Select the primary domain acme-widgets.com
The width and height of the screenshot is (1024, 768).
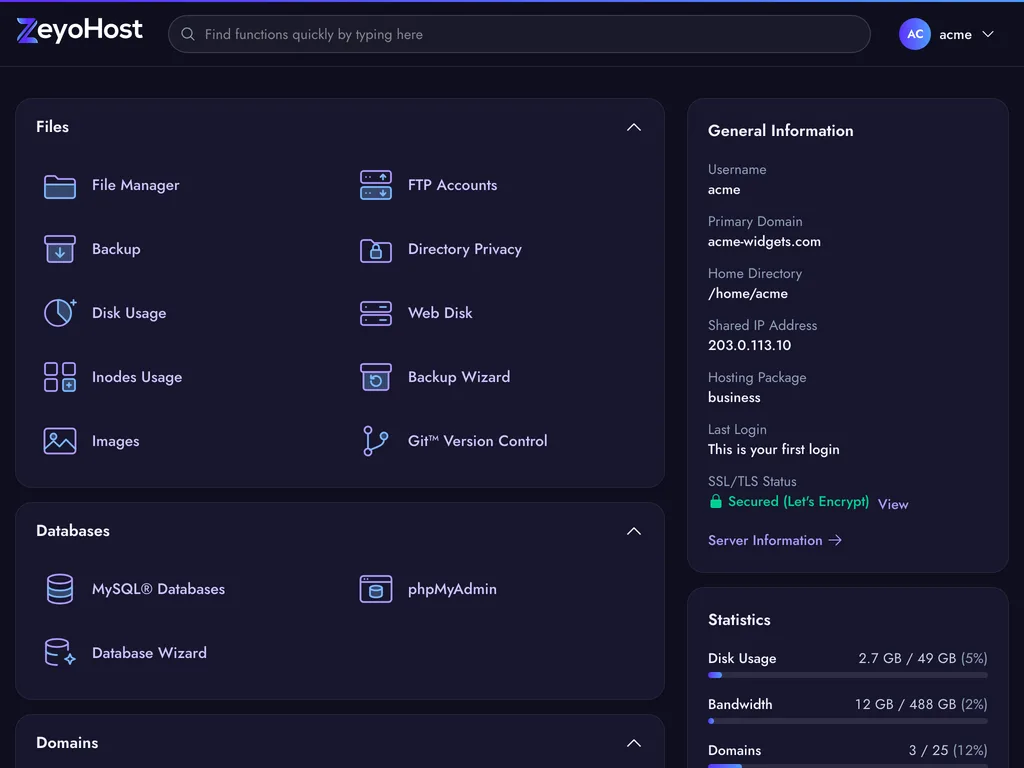pos(764,242)
